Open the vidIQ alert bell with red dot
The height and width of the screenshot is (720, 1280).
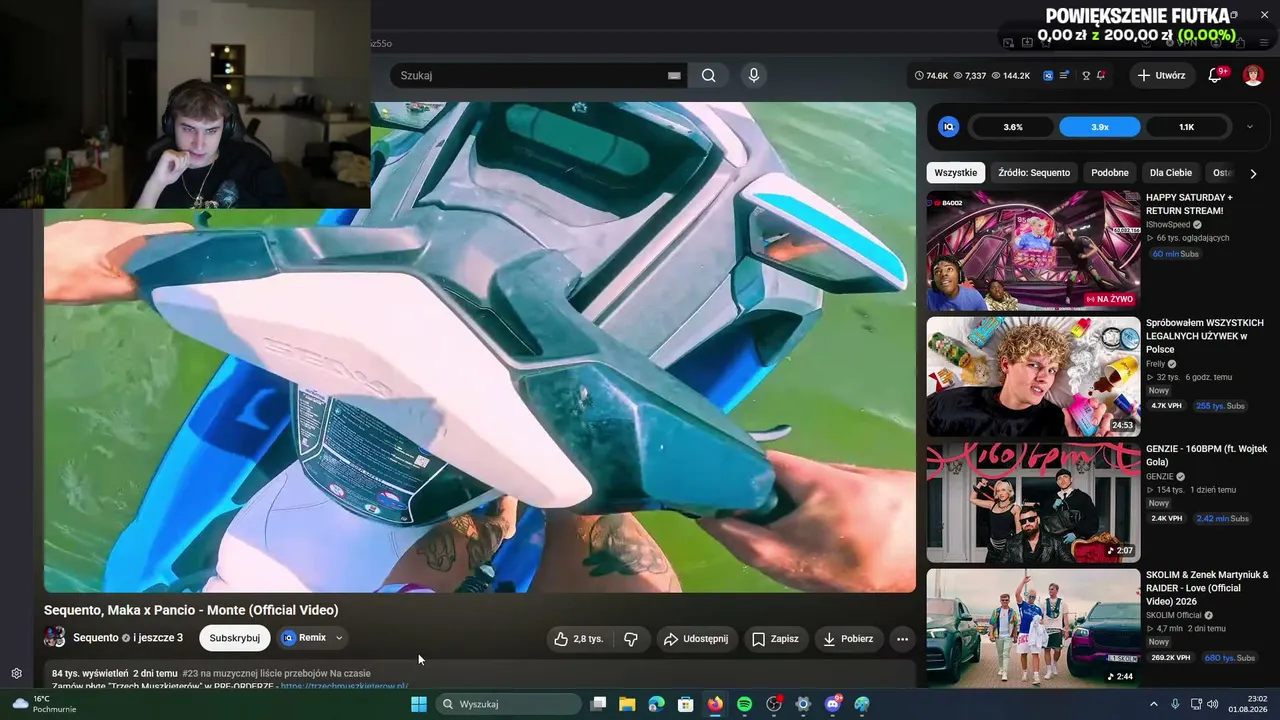pyautogui.click(x=1101, y=75)
